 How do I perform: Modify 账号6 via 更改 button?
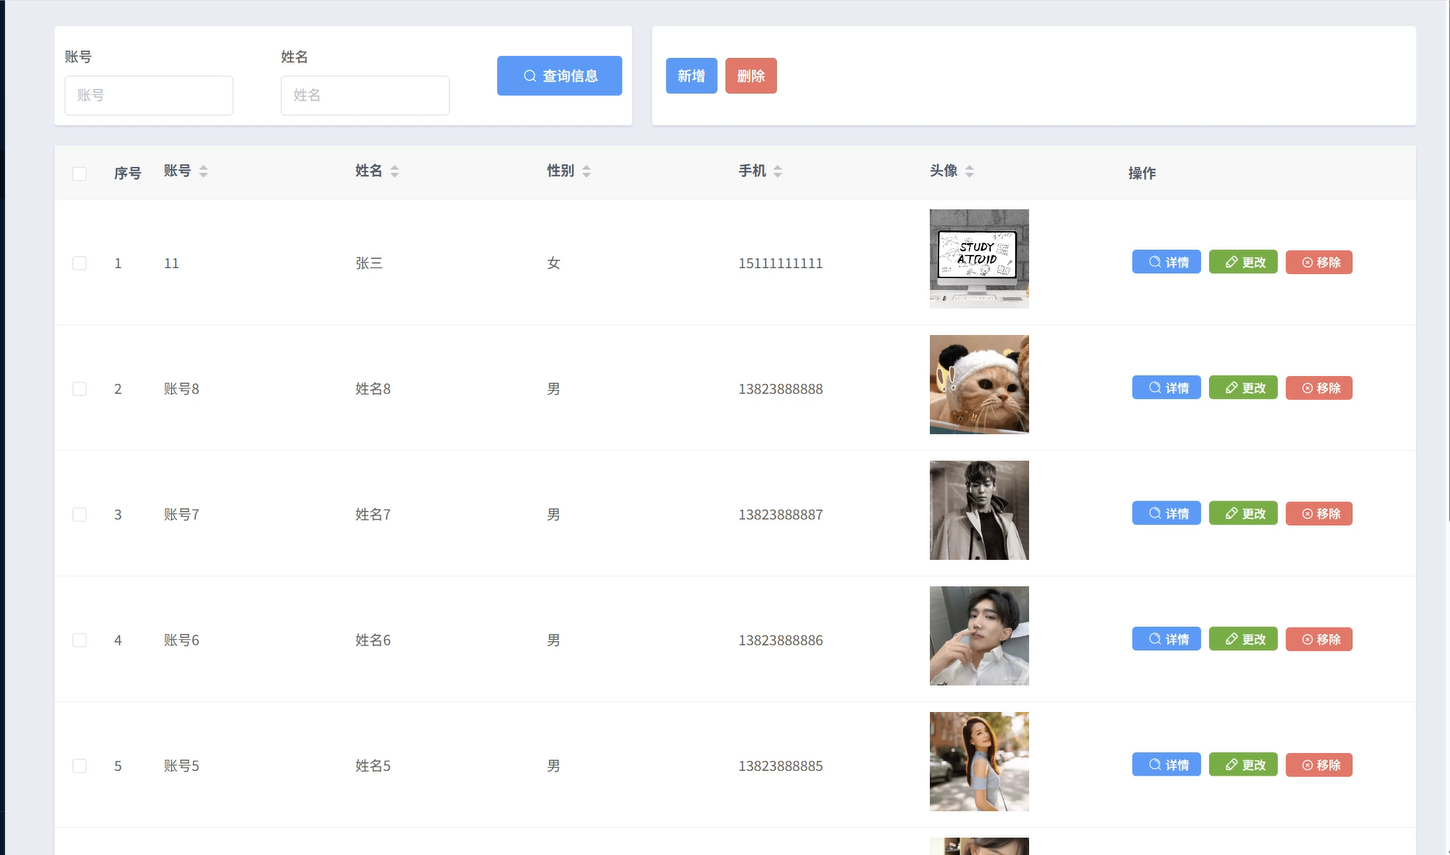[x=1243, y=639]
